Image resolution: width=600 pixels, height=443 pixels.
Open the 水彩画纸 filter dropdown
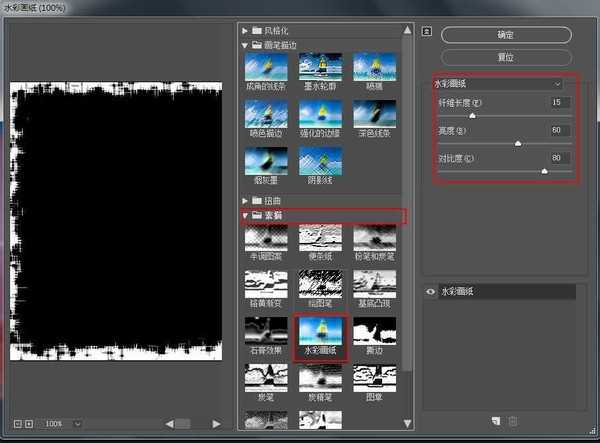499,85
